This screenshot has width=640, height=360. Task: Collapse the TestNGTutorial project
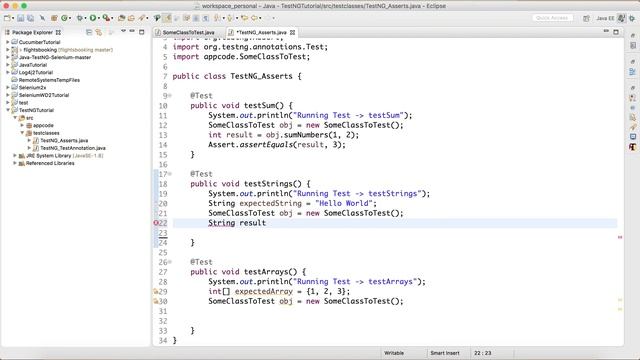tap(7, 110)
